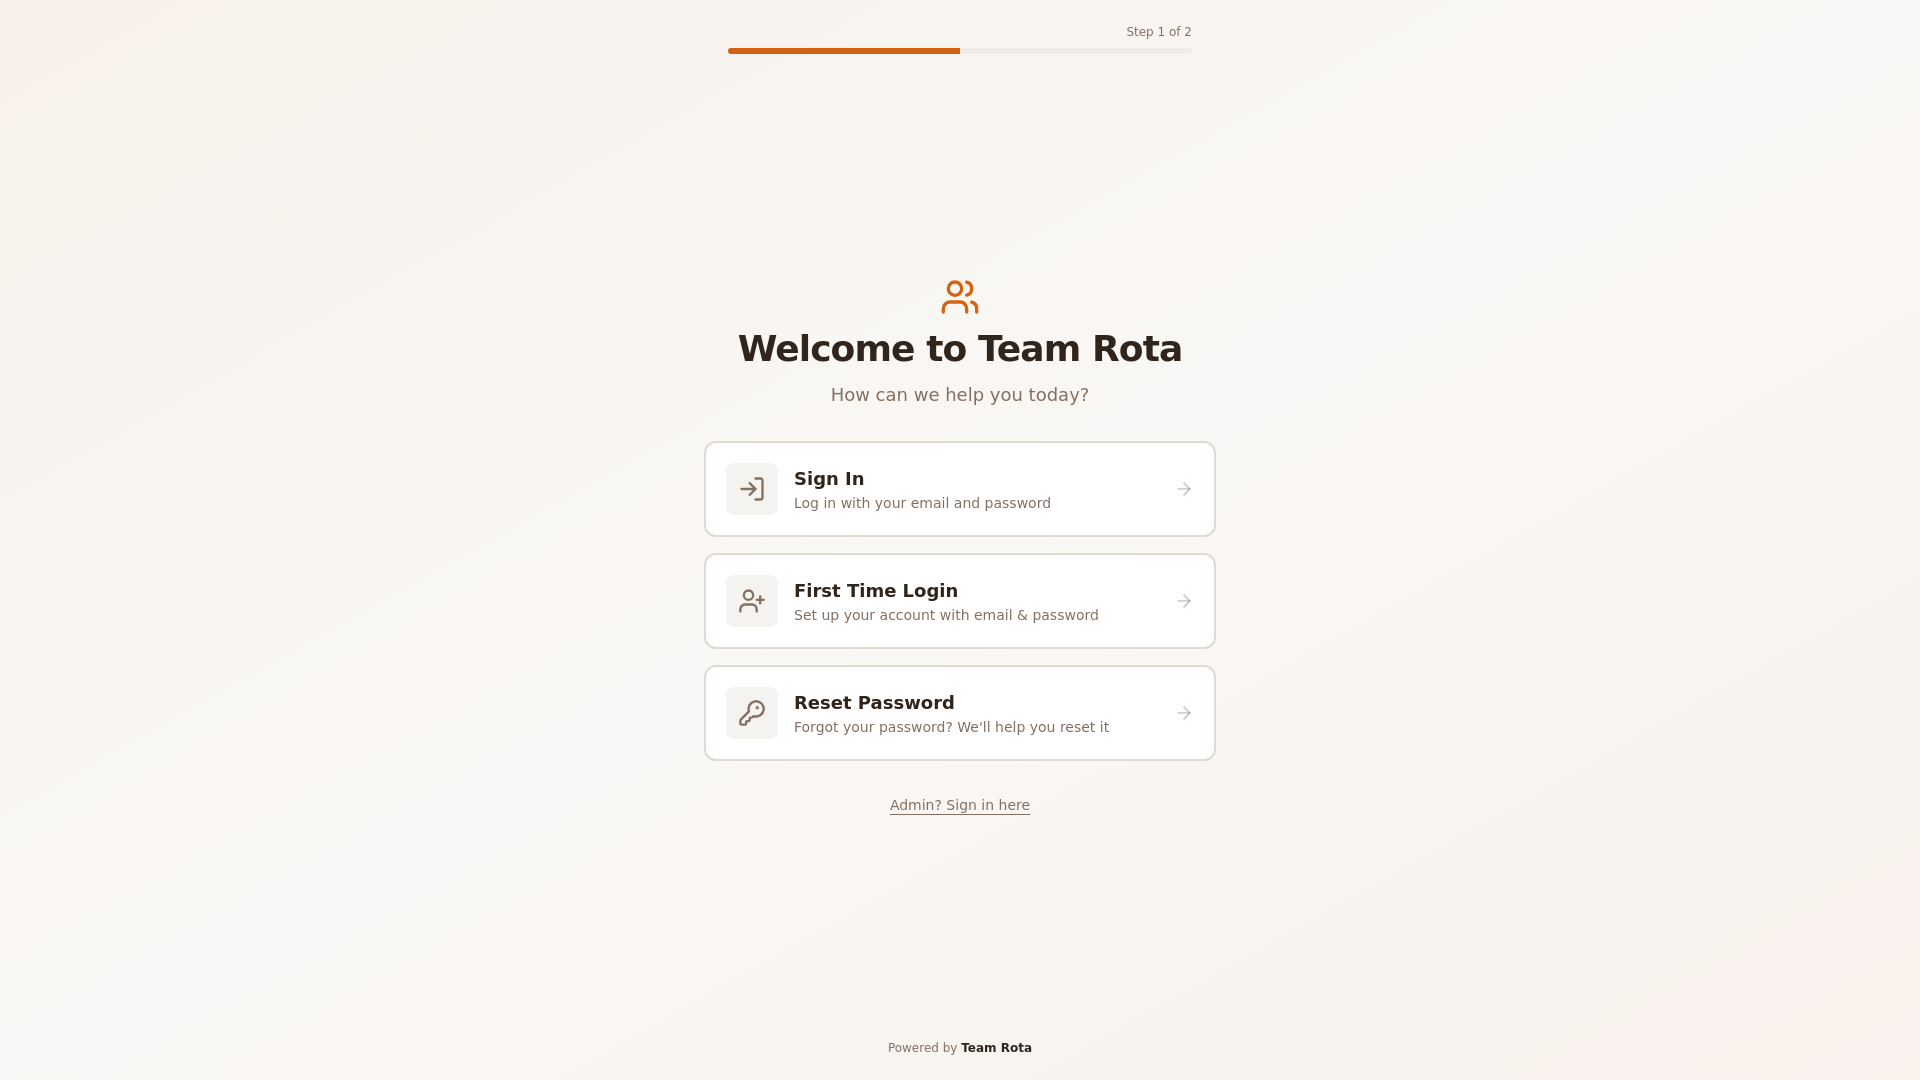This screenshot has height=1080, width=1920.
Task: Choose the First Time Login option title
Action: (876, 591)
